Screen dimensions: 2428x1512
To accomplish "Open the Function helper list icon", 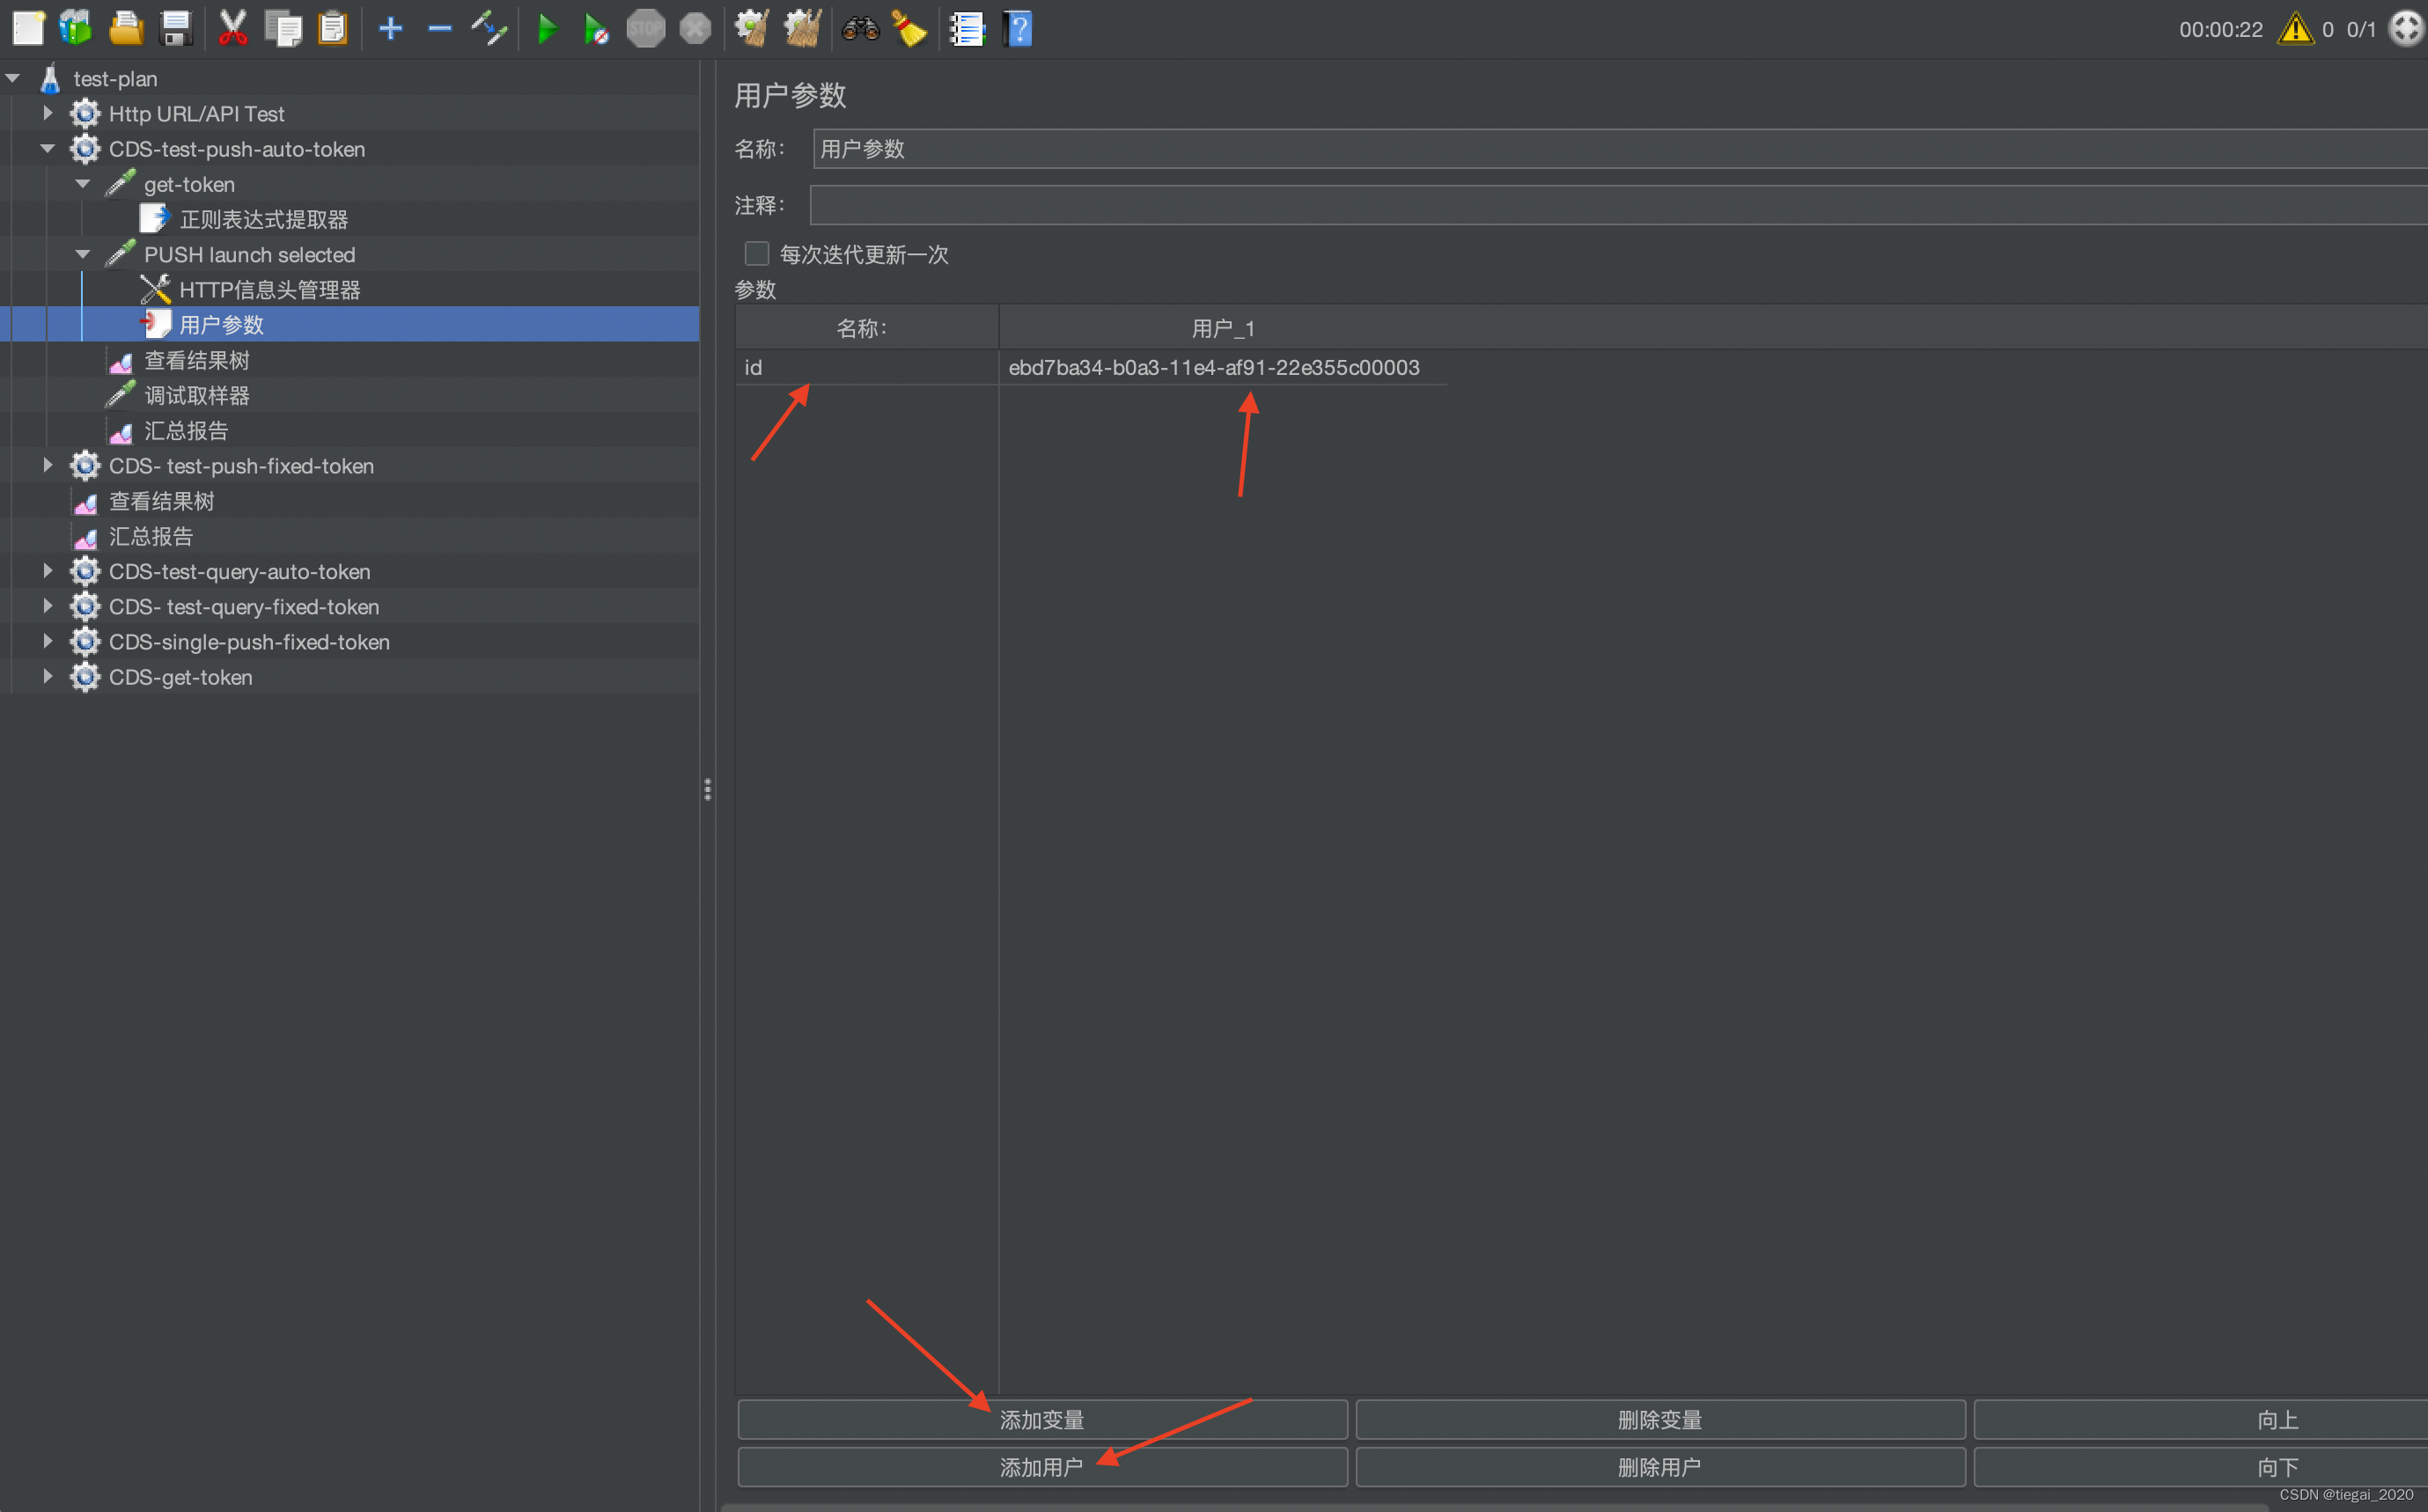I will point(967,28).
